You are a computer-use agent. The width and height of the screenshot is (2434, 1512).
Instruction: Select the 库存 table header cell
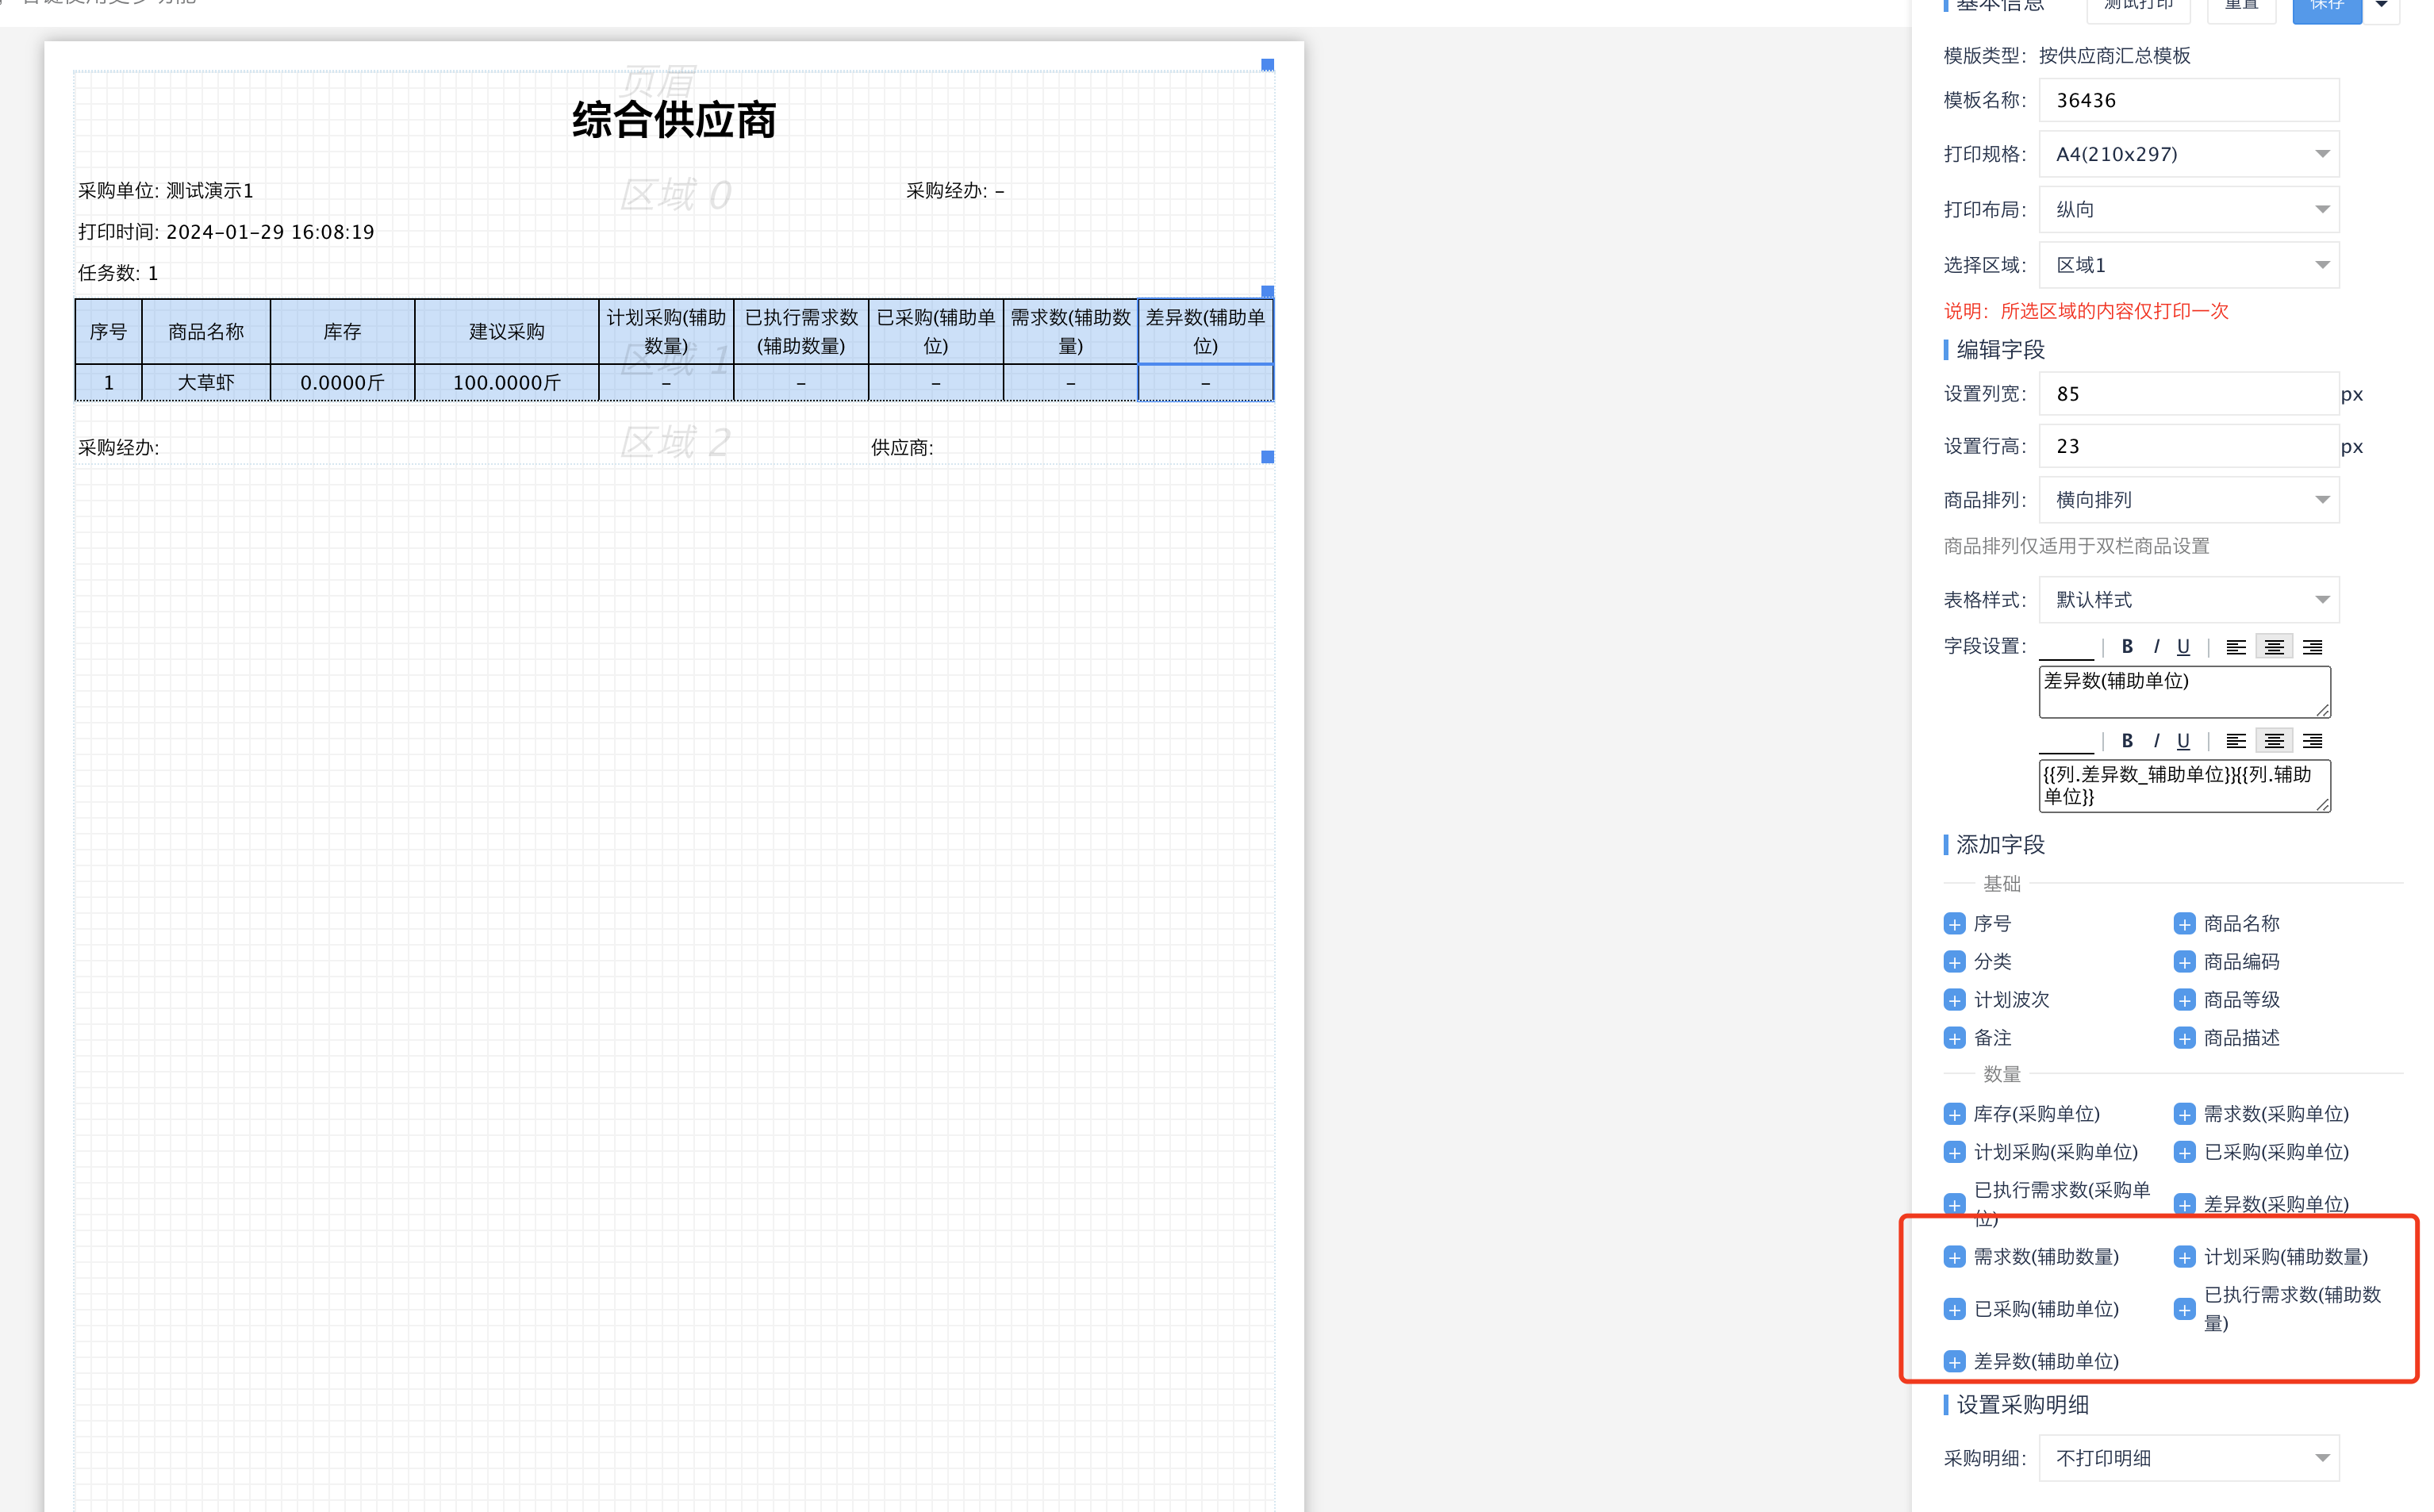click(342, 331)
